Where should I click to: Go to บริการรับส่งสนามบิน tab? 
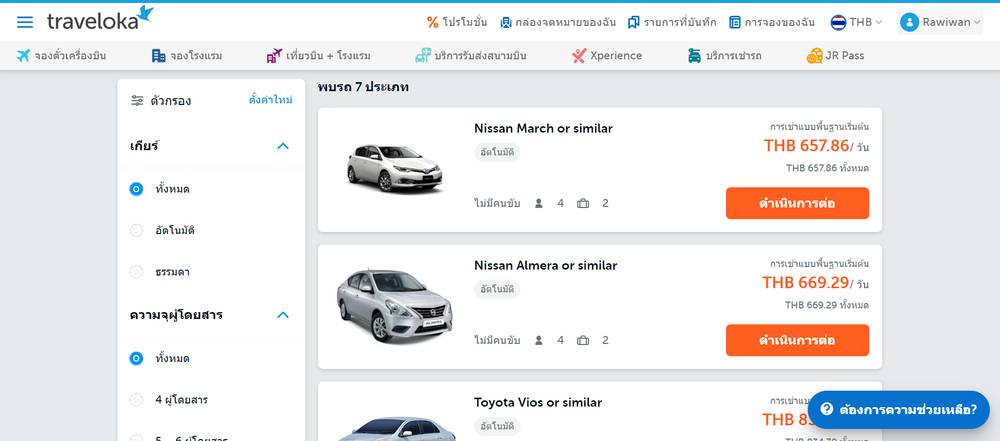(x=471, y=56)
